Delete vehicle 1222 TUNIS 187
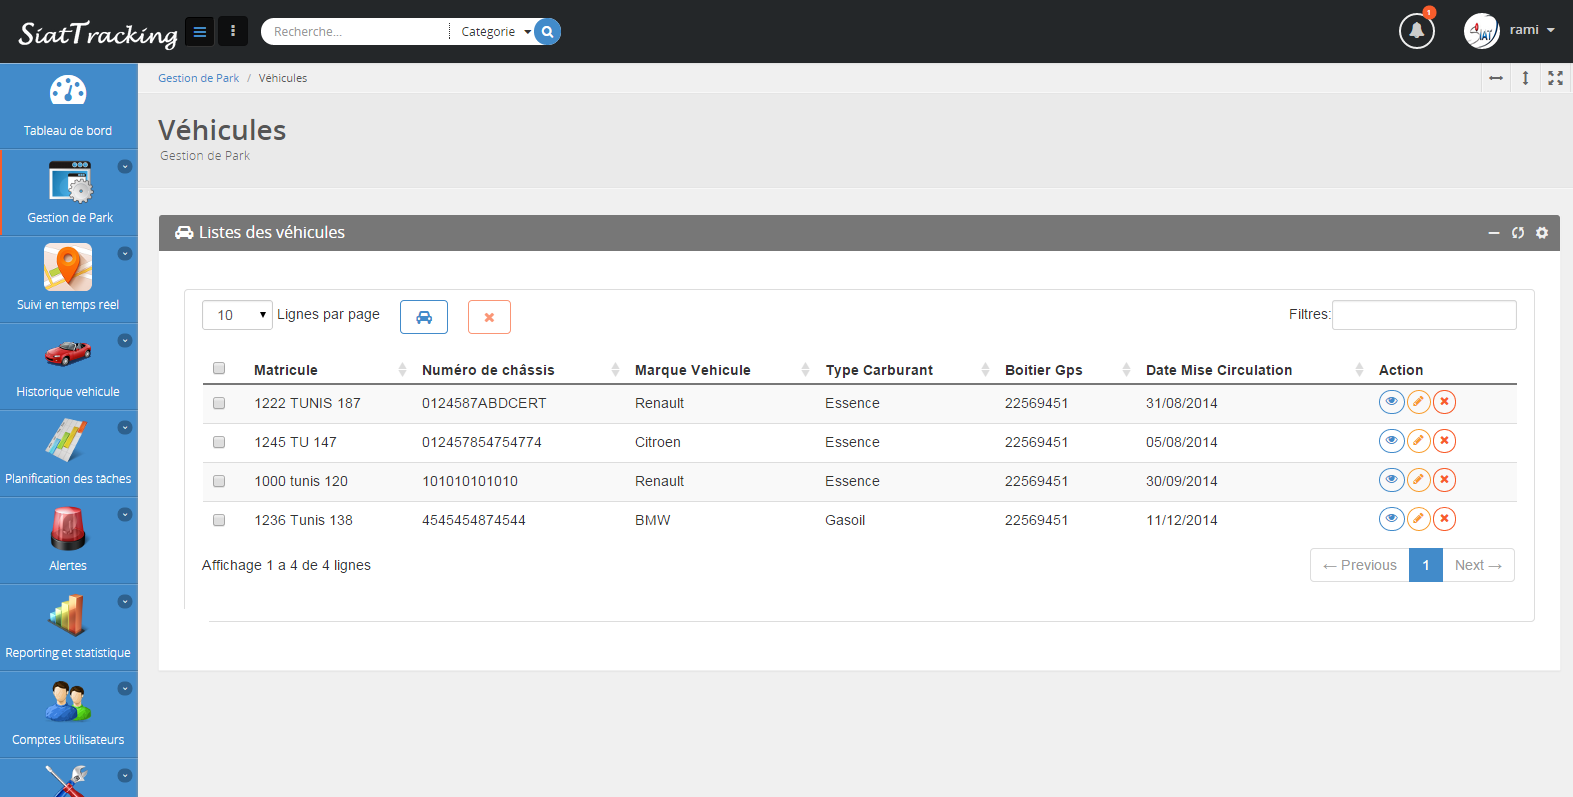Image resolution: width=1573 pixels, height=797 pixels. click(1444, 402)
